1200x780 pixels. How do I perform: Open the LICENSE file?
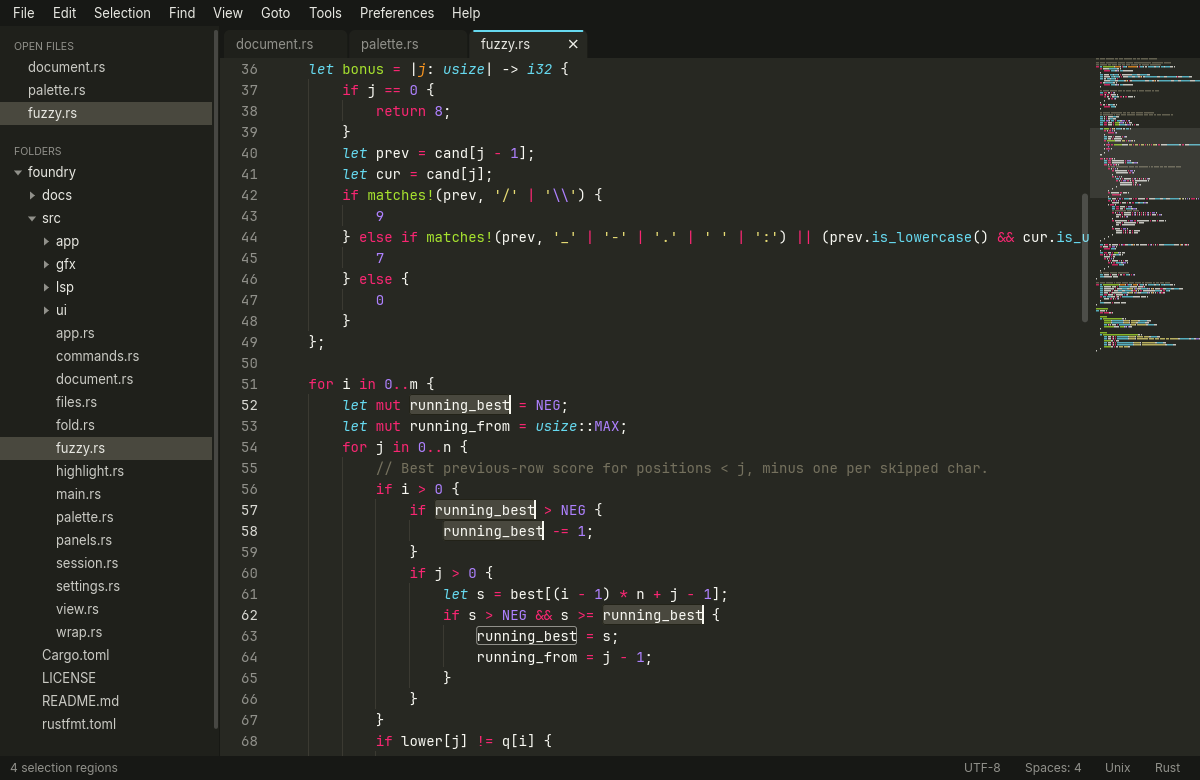[106, 678]
